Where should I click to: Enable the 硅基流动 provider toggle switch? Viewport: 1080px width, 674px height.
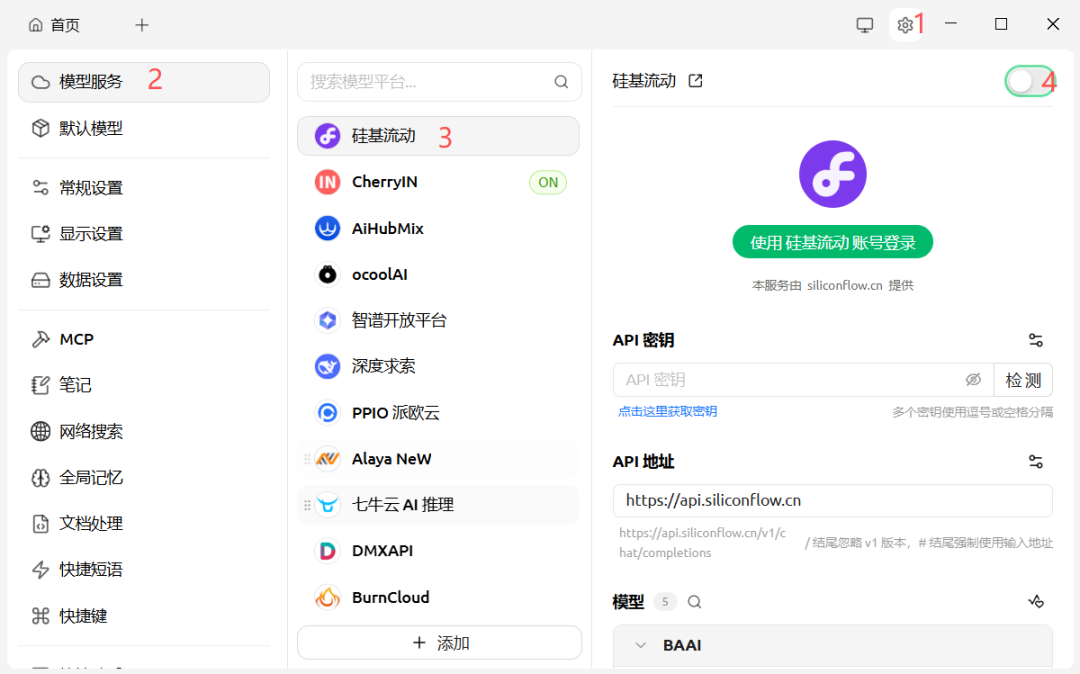[1030, 81]
